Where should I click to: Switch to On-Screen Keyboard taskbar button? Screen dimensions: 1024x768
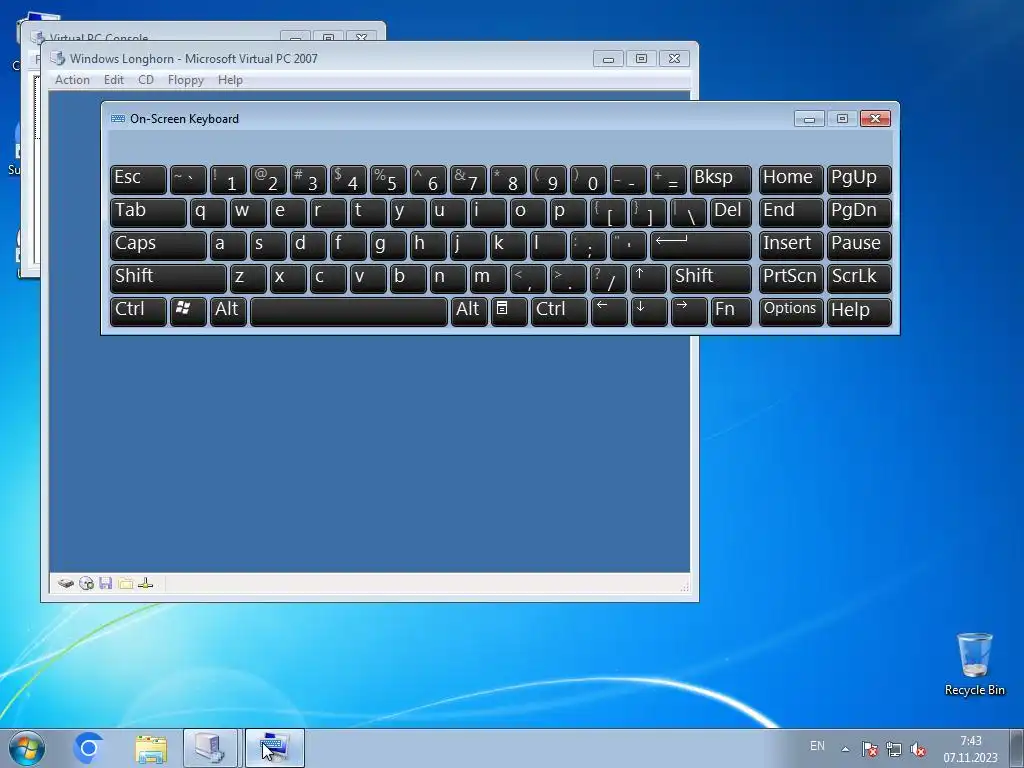click(x=274, y=748)
